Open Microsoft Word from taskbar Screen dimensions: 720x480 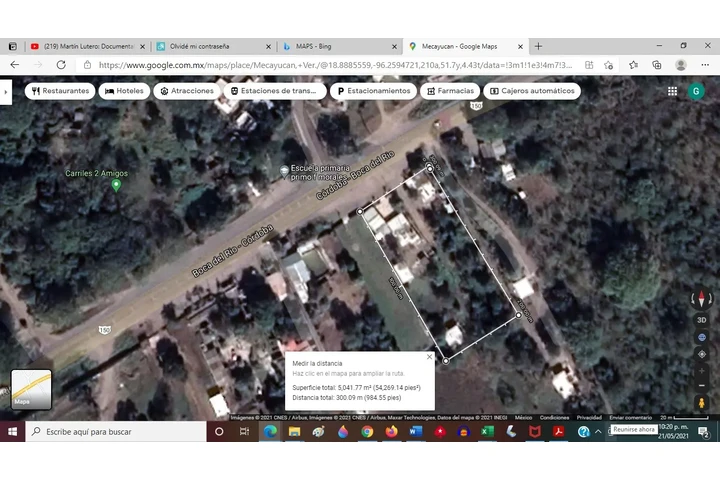click(x=416, y=432)
